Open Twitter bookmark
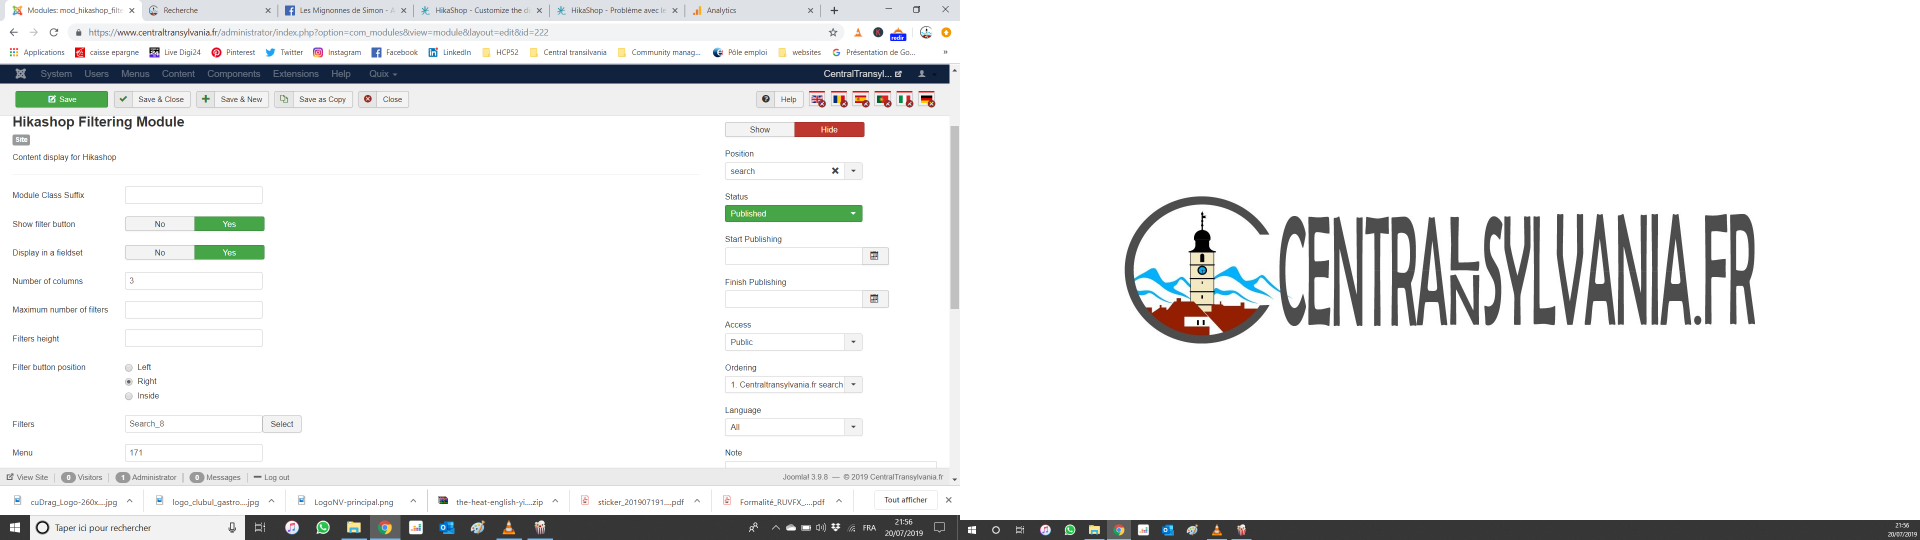The width and height of the screenshot is (1920, 540). [x=284, y=52]
